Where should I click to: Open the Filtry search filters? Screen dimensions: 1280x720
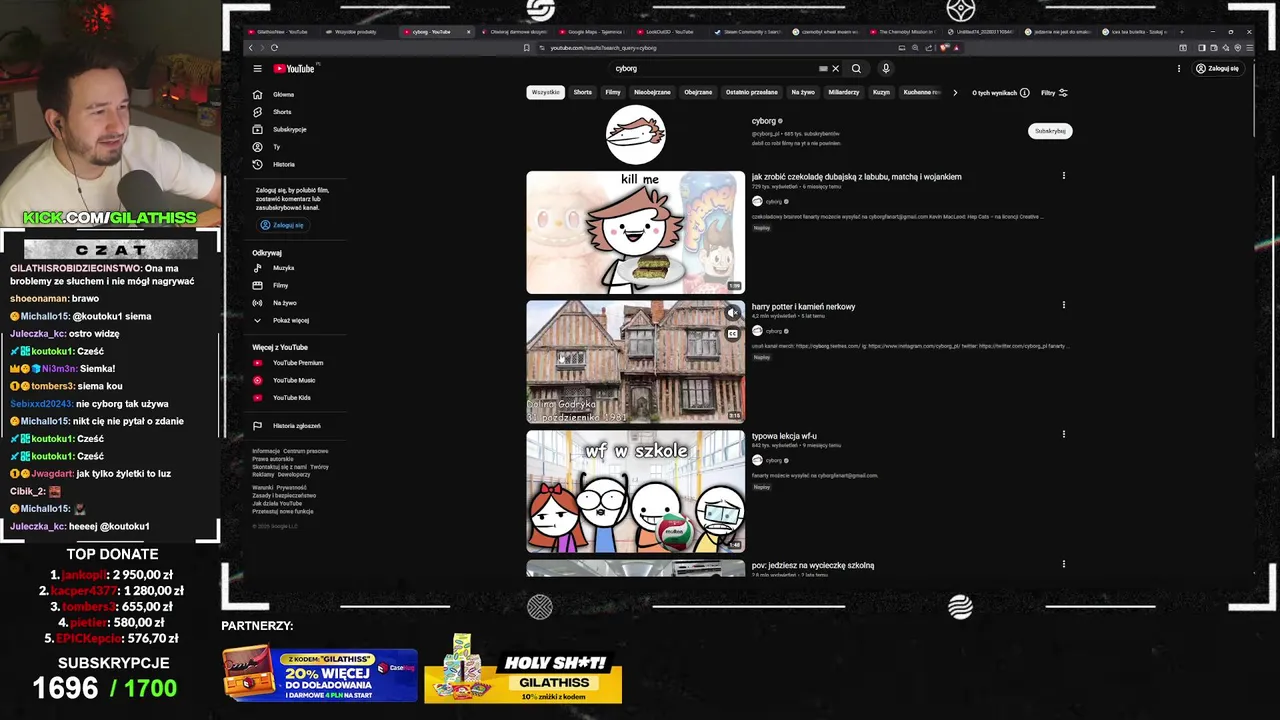(x=1054, y=93)
